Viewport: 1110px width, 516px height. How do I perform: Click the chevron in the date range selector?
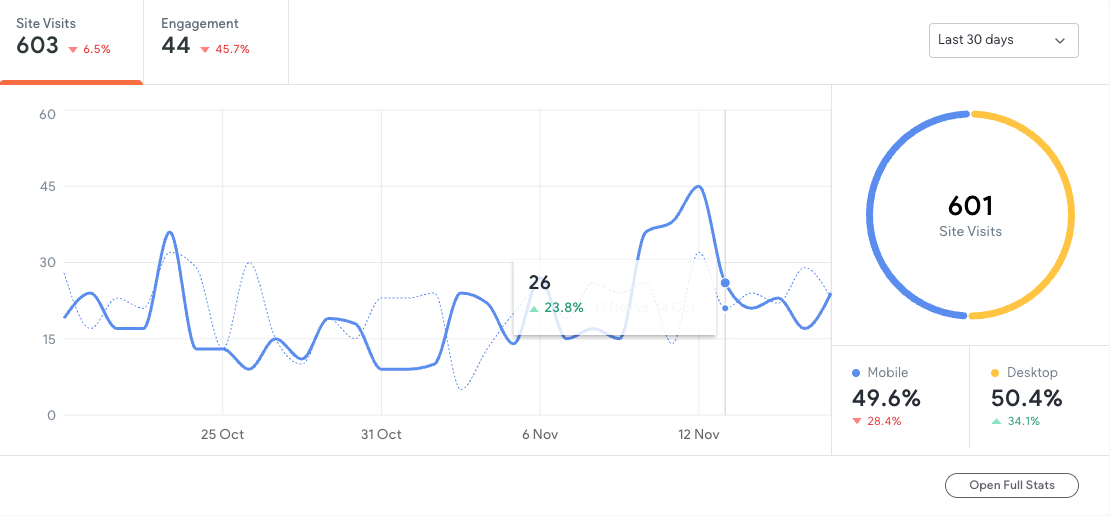pyautogui.click(x=1060, y=41)
